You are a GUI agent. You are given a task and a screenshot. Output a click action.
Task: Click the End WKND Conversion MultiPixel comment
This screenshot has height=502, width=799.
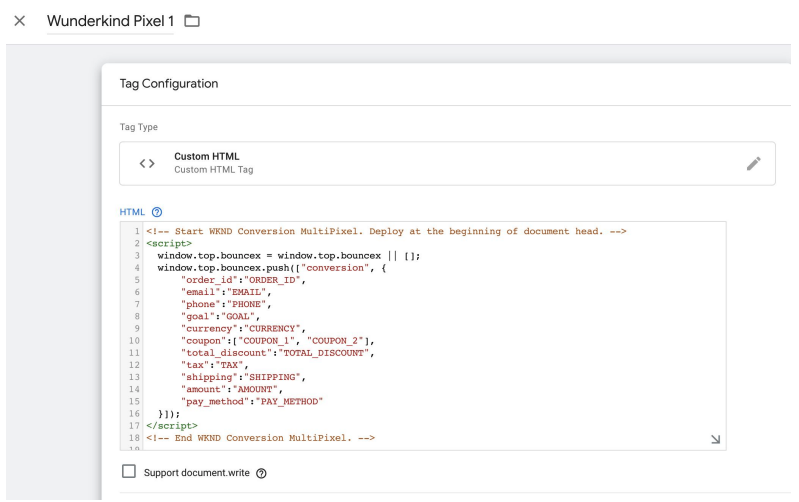click(260, 438)
